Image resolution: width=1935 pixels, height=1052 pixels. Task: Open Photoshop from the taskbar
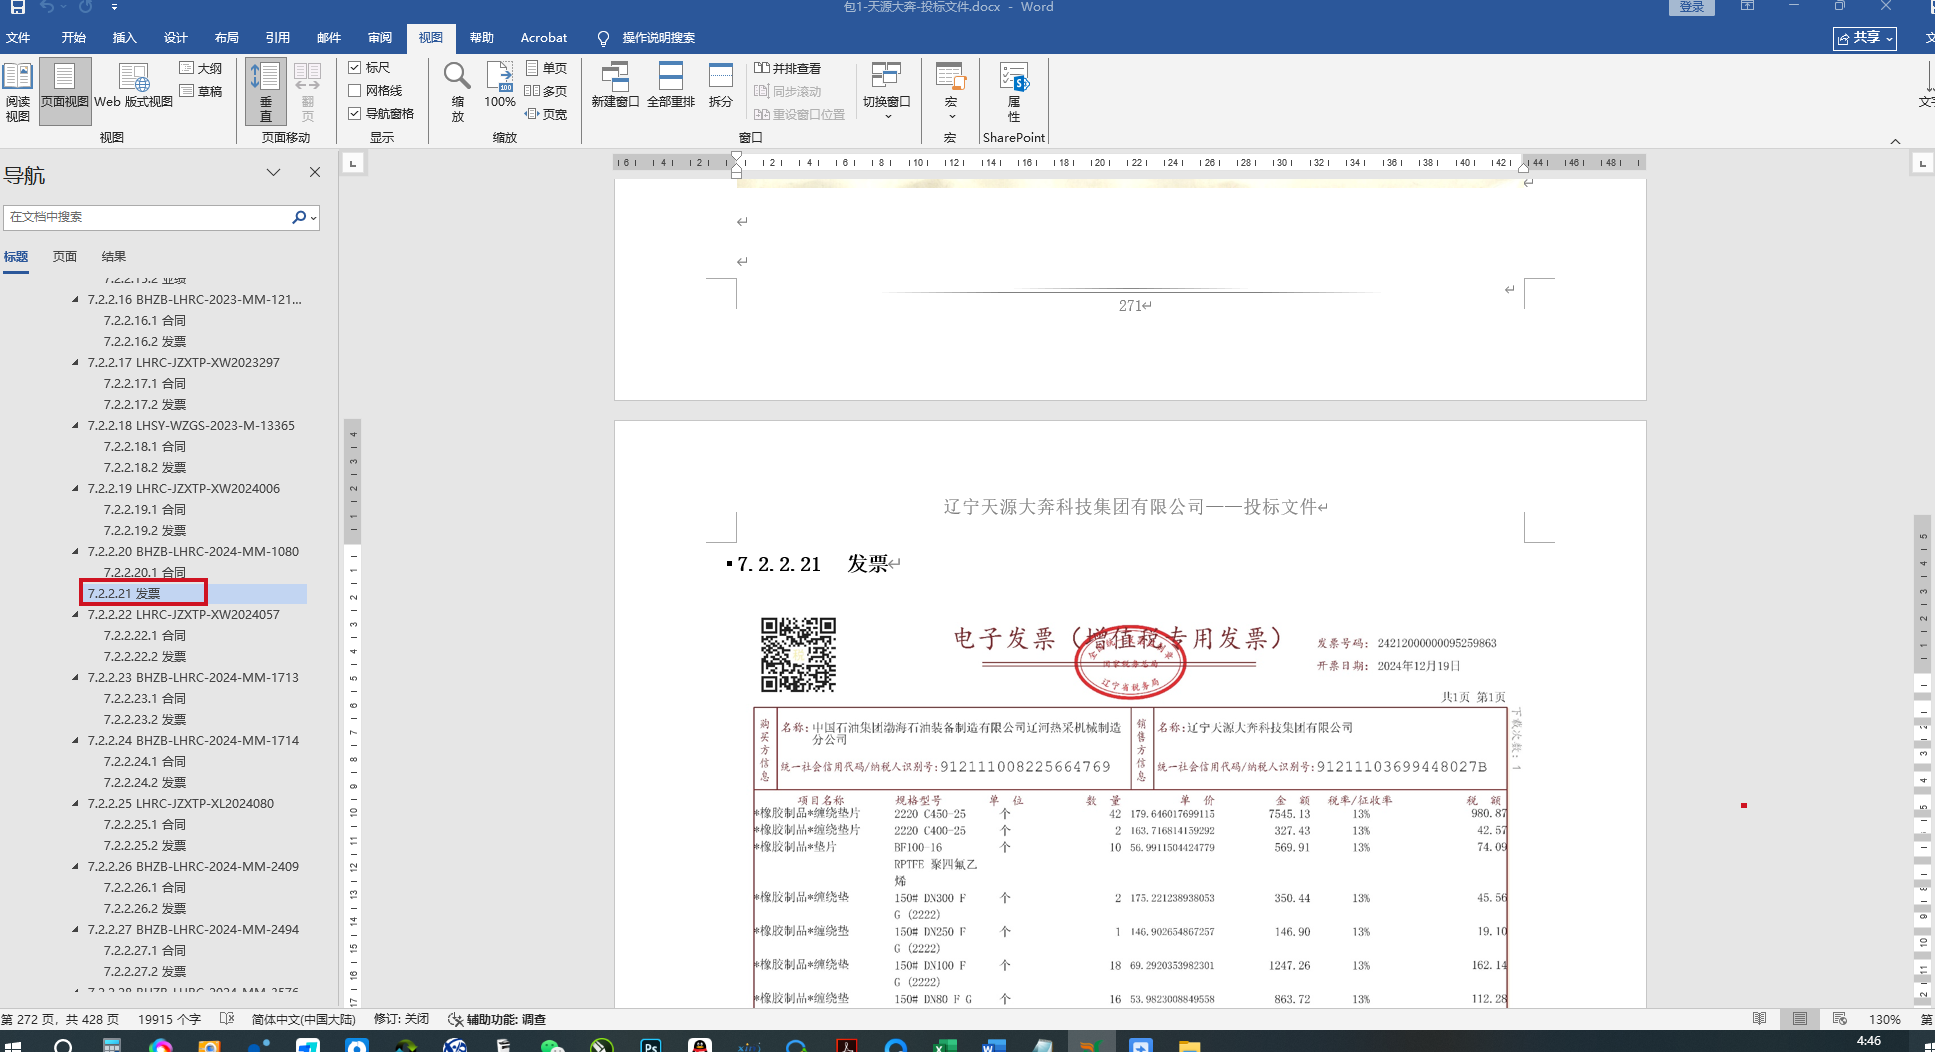coord(651,1045)
